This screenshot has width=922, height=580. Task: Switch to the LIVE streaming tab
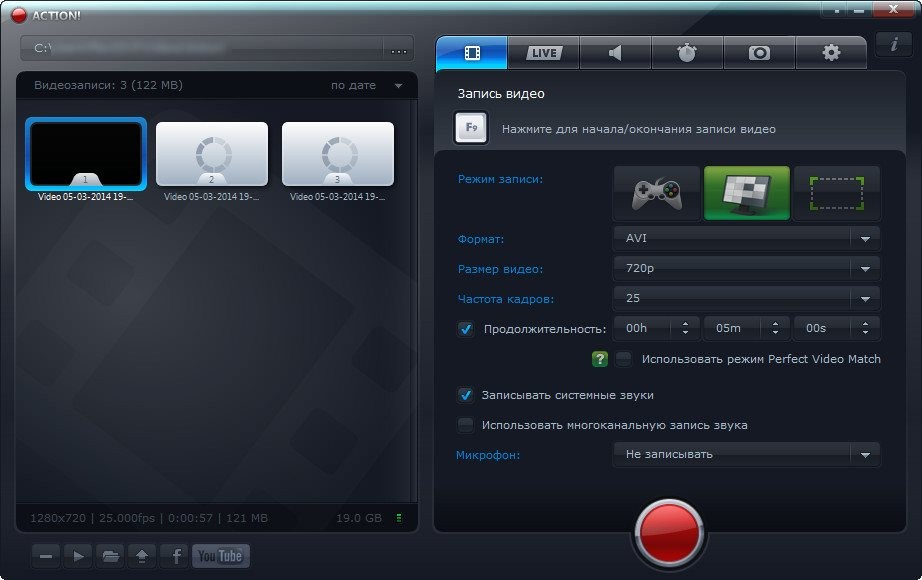coord(544,54)
